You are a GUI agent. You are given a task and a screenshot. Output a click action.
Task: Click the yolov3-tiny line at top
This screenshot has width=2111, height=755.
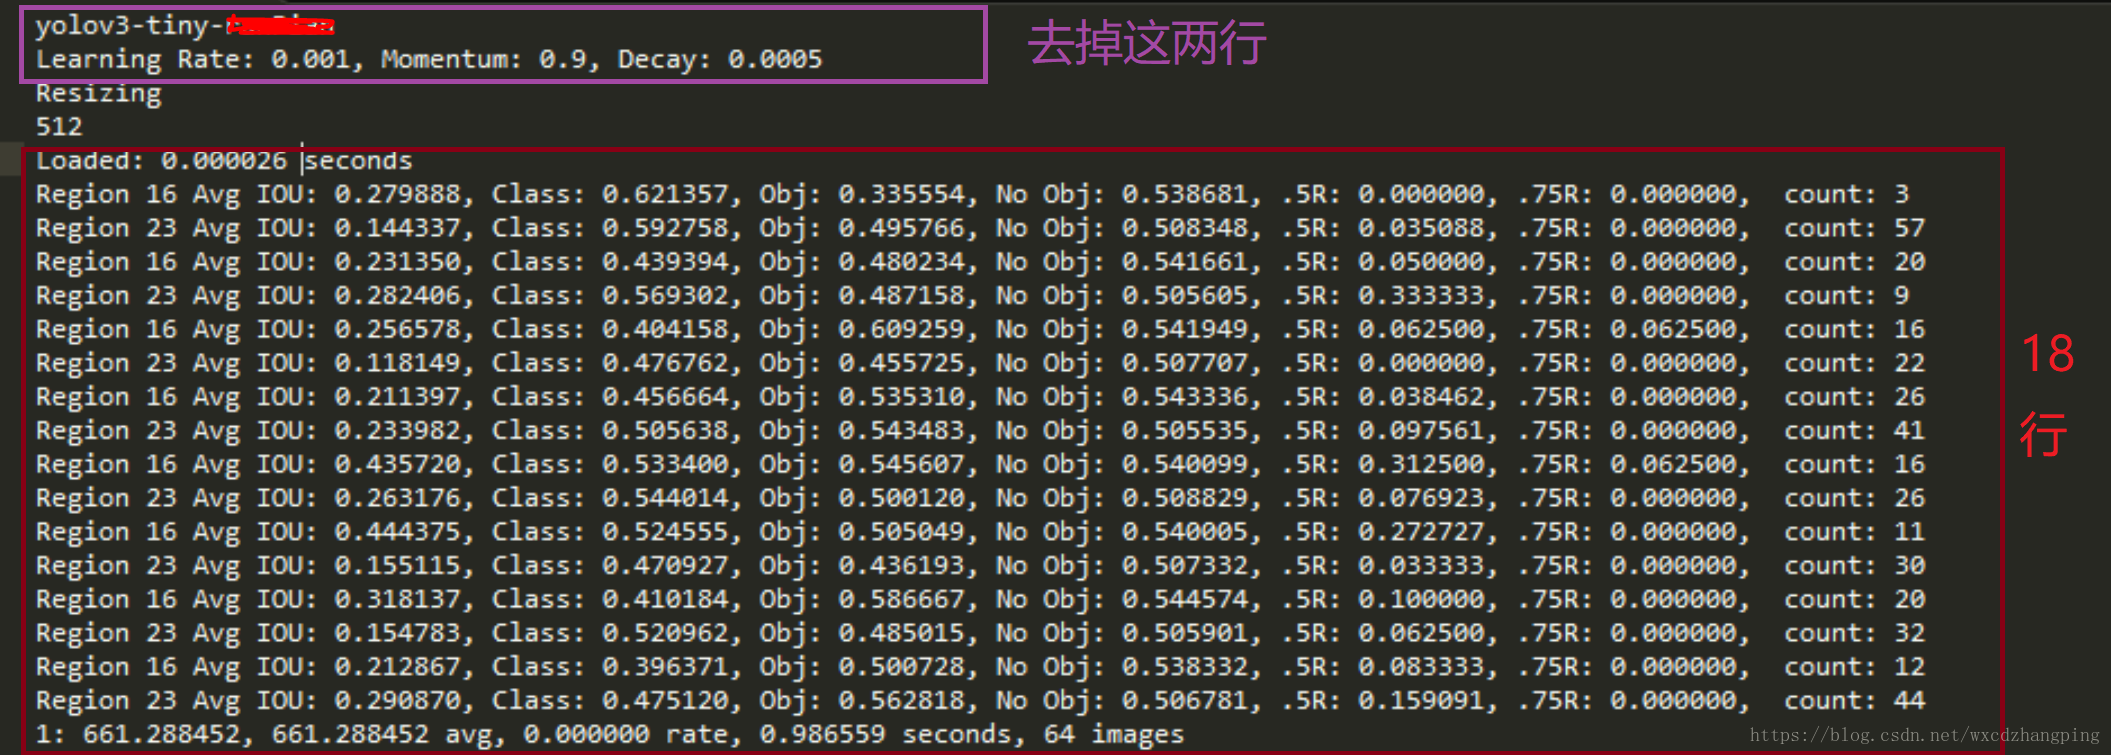[185, 26]
